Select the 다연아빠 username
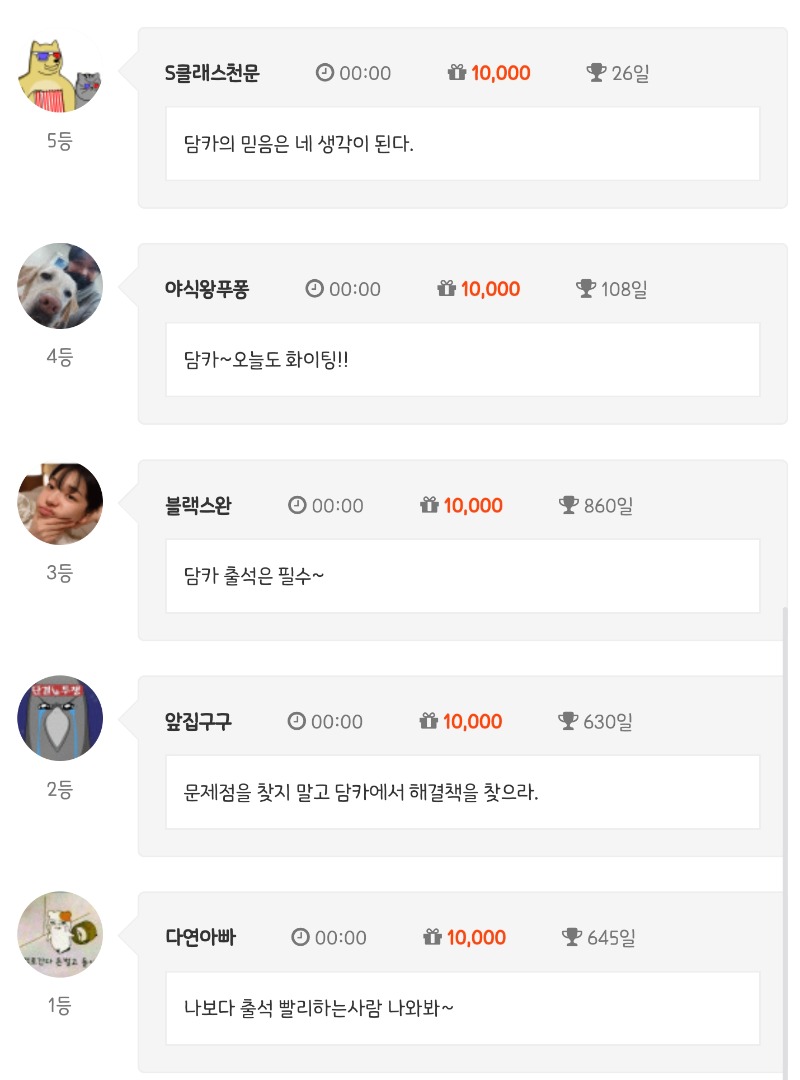Screen dimensions: 800x1080 [x=201, y=937]
